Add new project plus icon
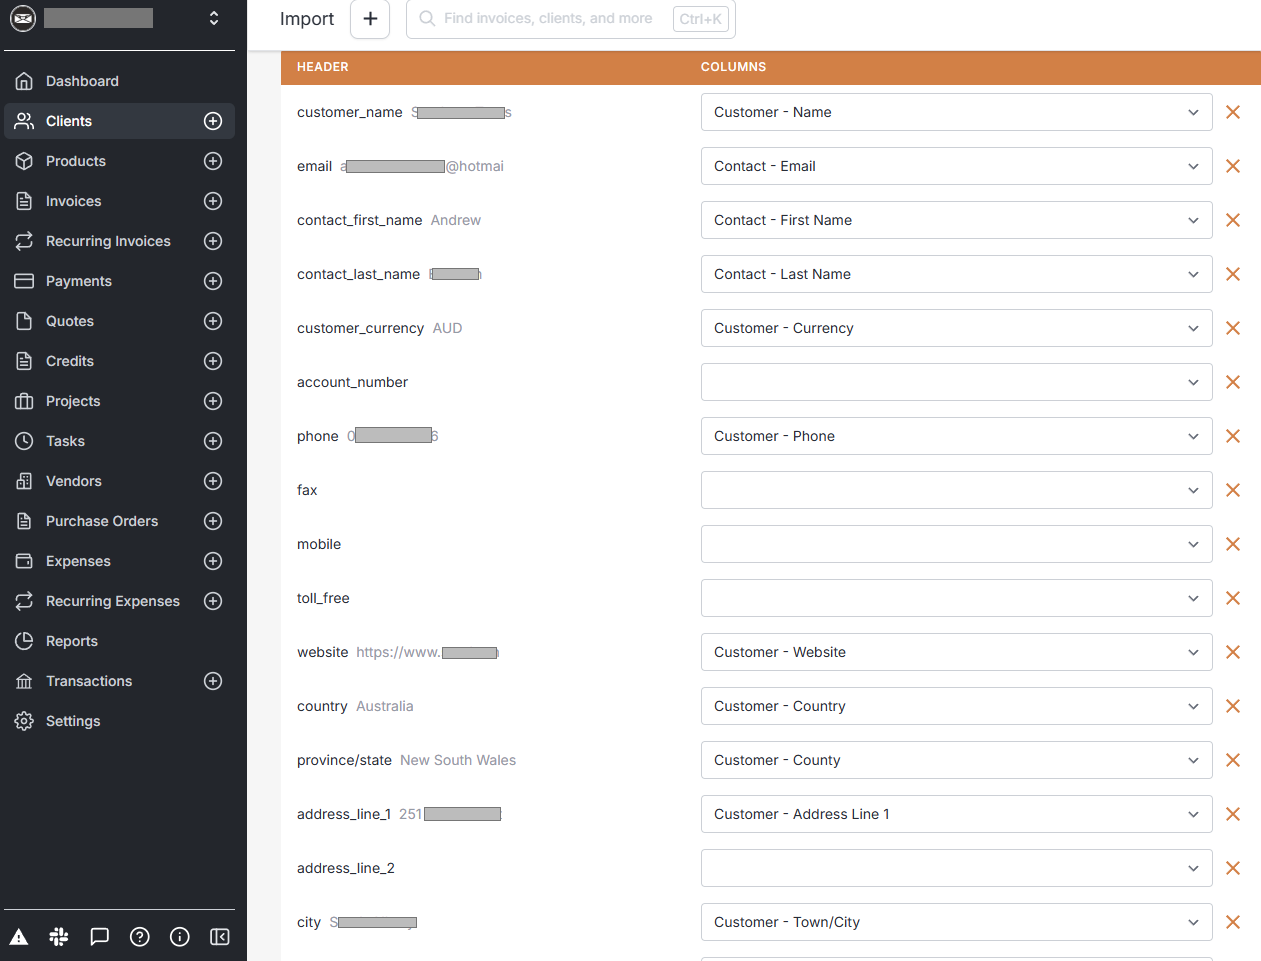Viewport: 1261px width, 961px height. click(x=213, y=401)
